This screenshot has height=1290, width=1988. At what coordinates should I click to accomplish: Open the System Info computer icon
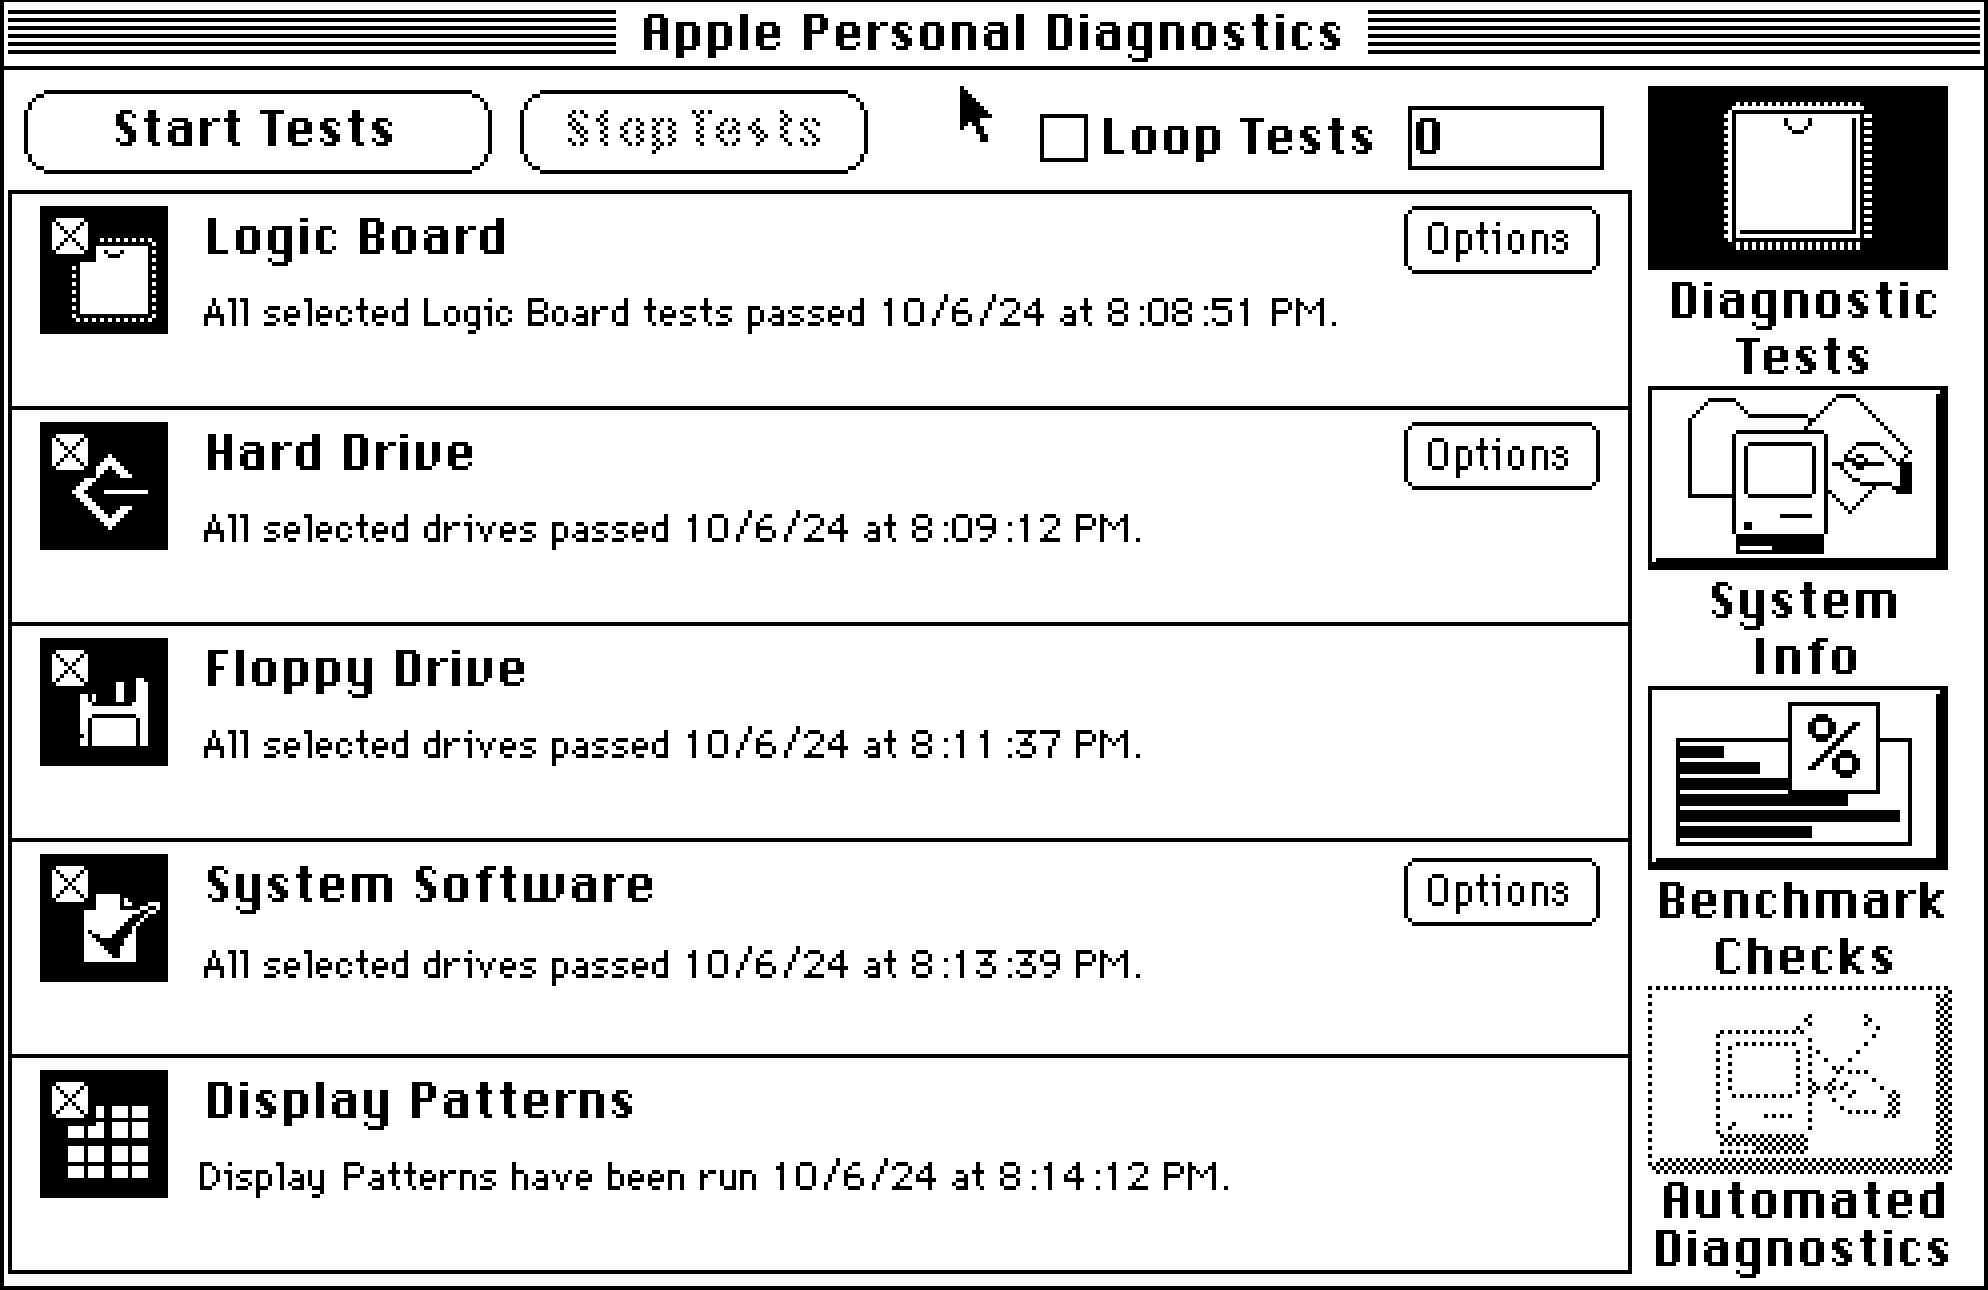[1797, 478]
